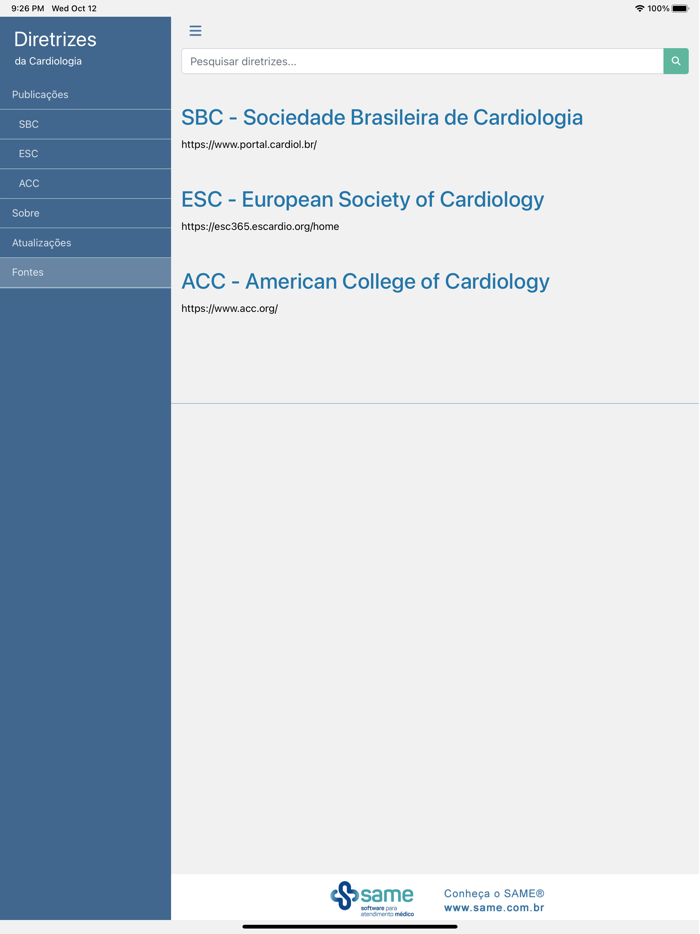Screen dimensions: 700x934
Task: Visit the www.same.com.br link
Action: pos(493,909)
